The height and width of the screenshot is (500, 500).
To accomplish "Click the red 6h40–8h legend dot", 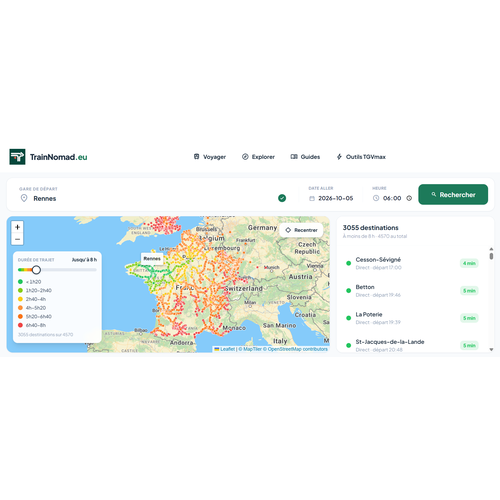I will (20, 325).
